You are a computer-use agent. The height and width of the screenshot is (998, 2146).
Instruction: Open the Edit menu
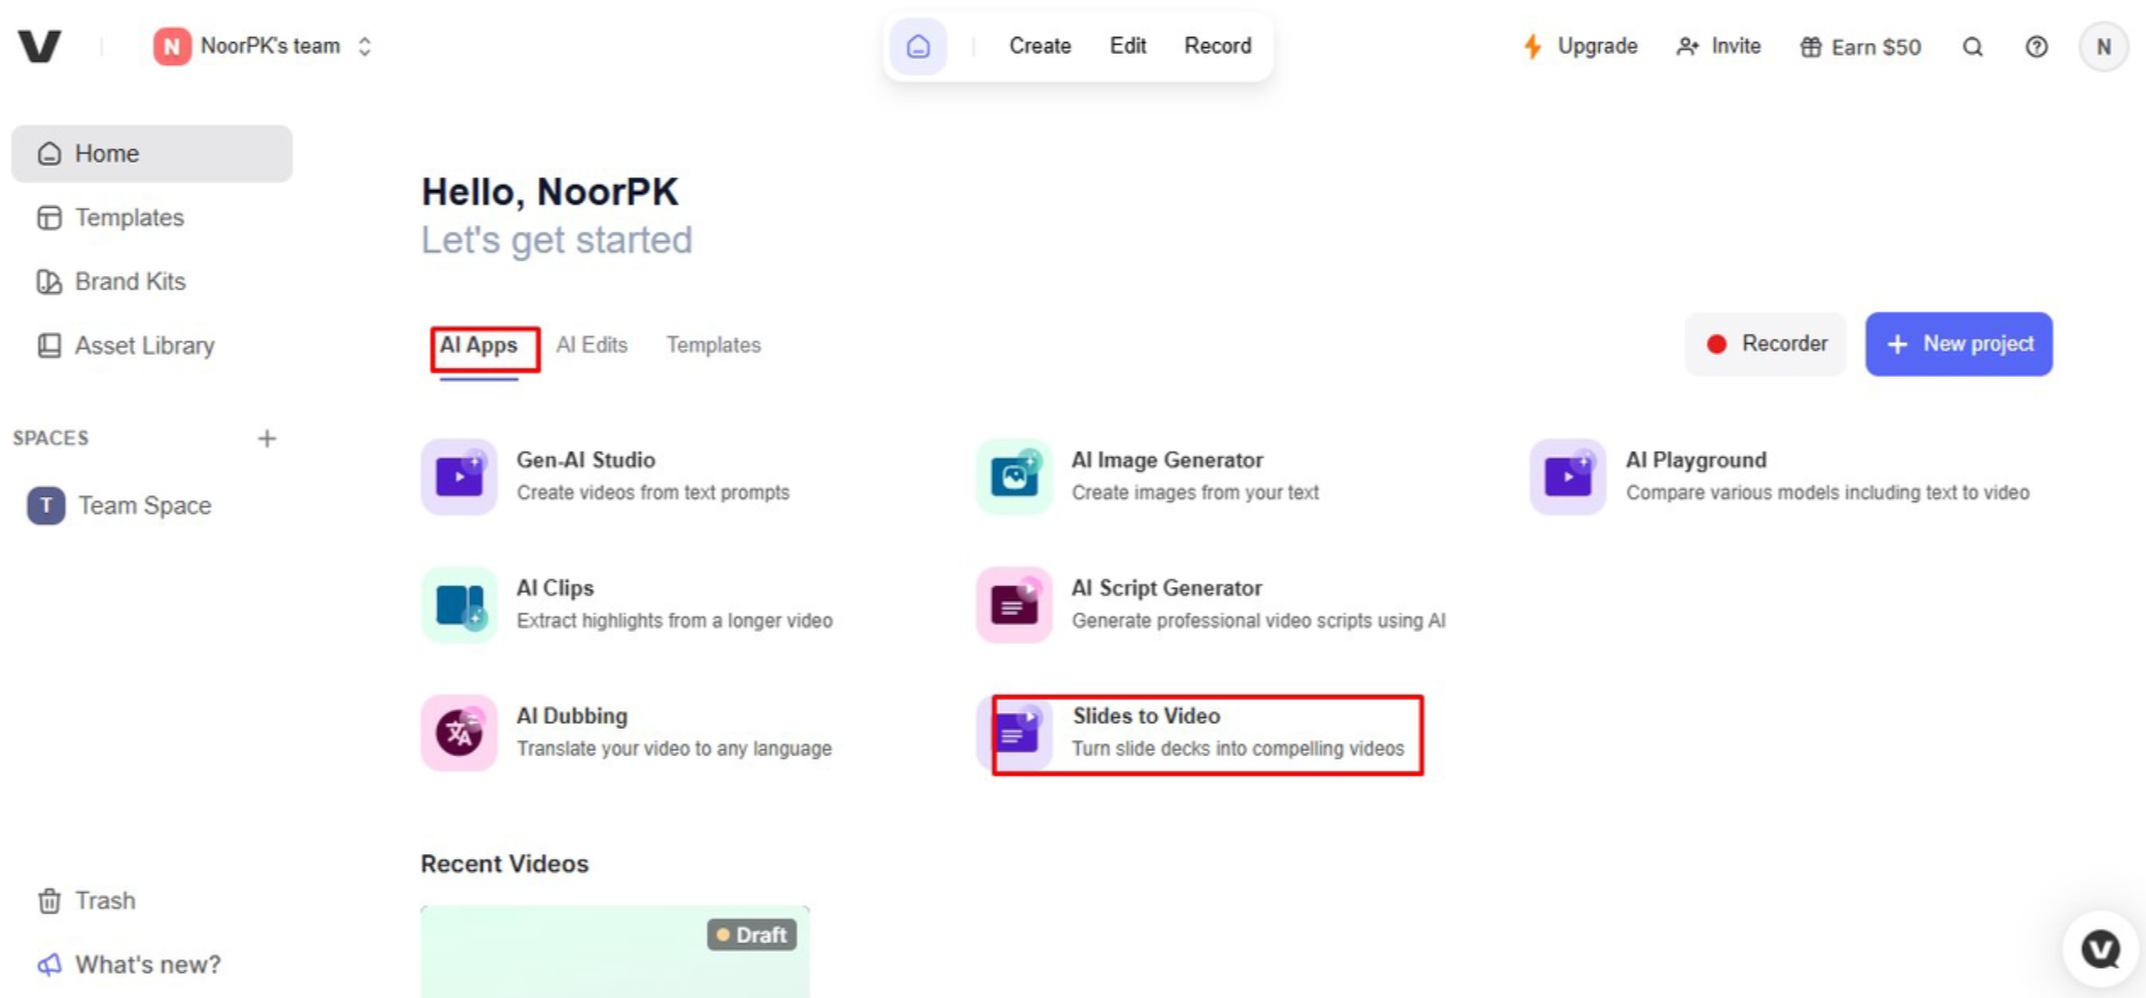pos(1128,46)
